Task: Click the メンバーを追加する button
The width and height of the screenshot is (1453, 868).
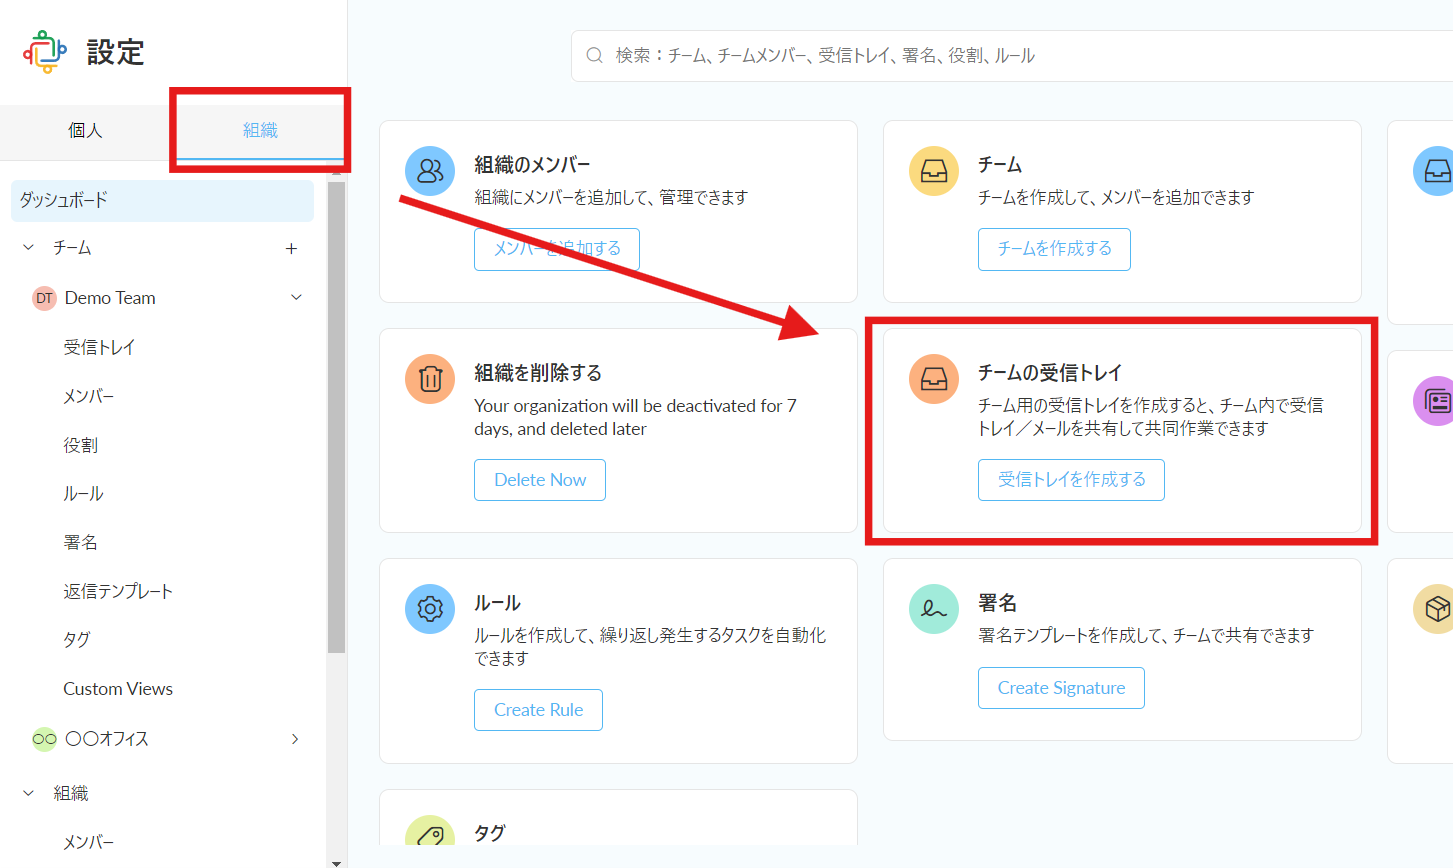Action: tap(557, 249)
